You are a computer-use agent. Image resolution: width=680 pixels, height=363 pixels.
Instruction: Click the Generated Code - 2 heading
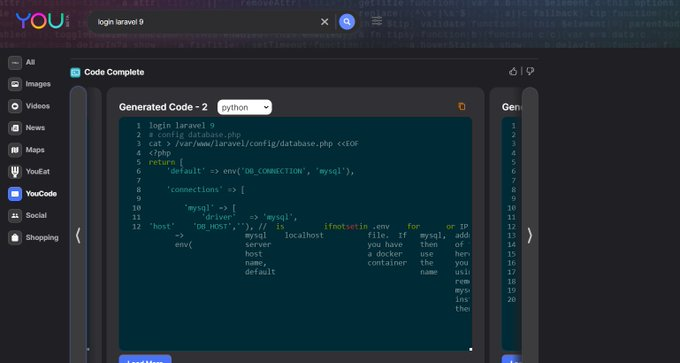point(163,107)
